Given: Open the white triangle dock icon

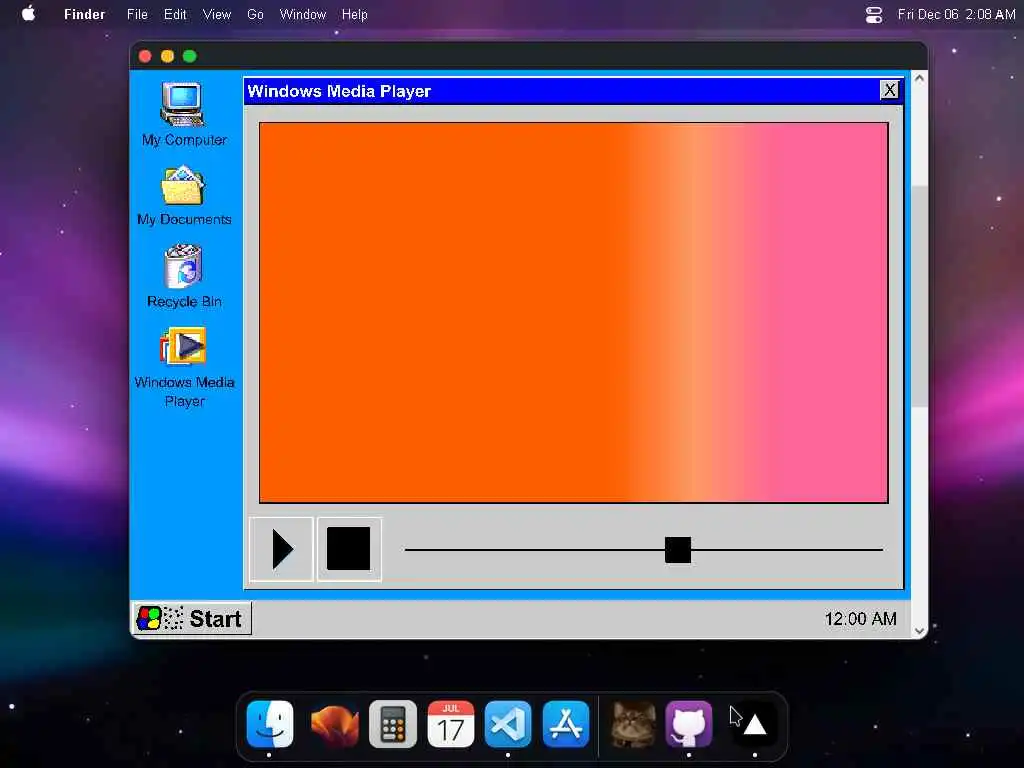Looking at the screenshot, I should pyautogui.click(x=755, y=724).
